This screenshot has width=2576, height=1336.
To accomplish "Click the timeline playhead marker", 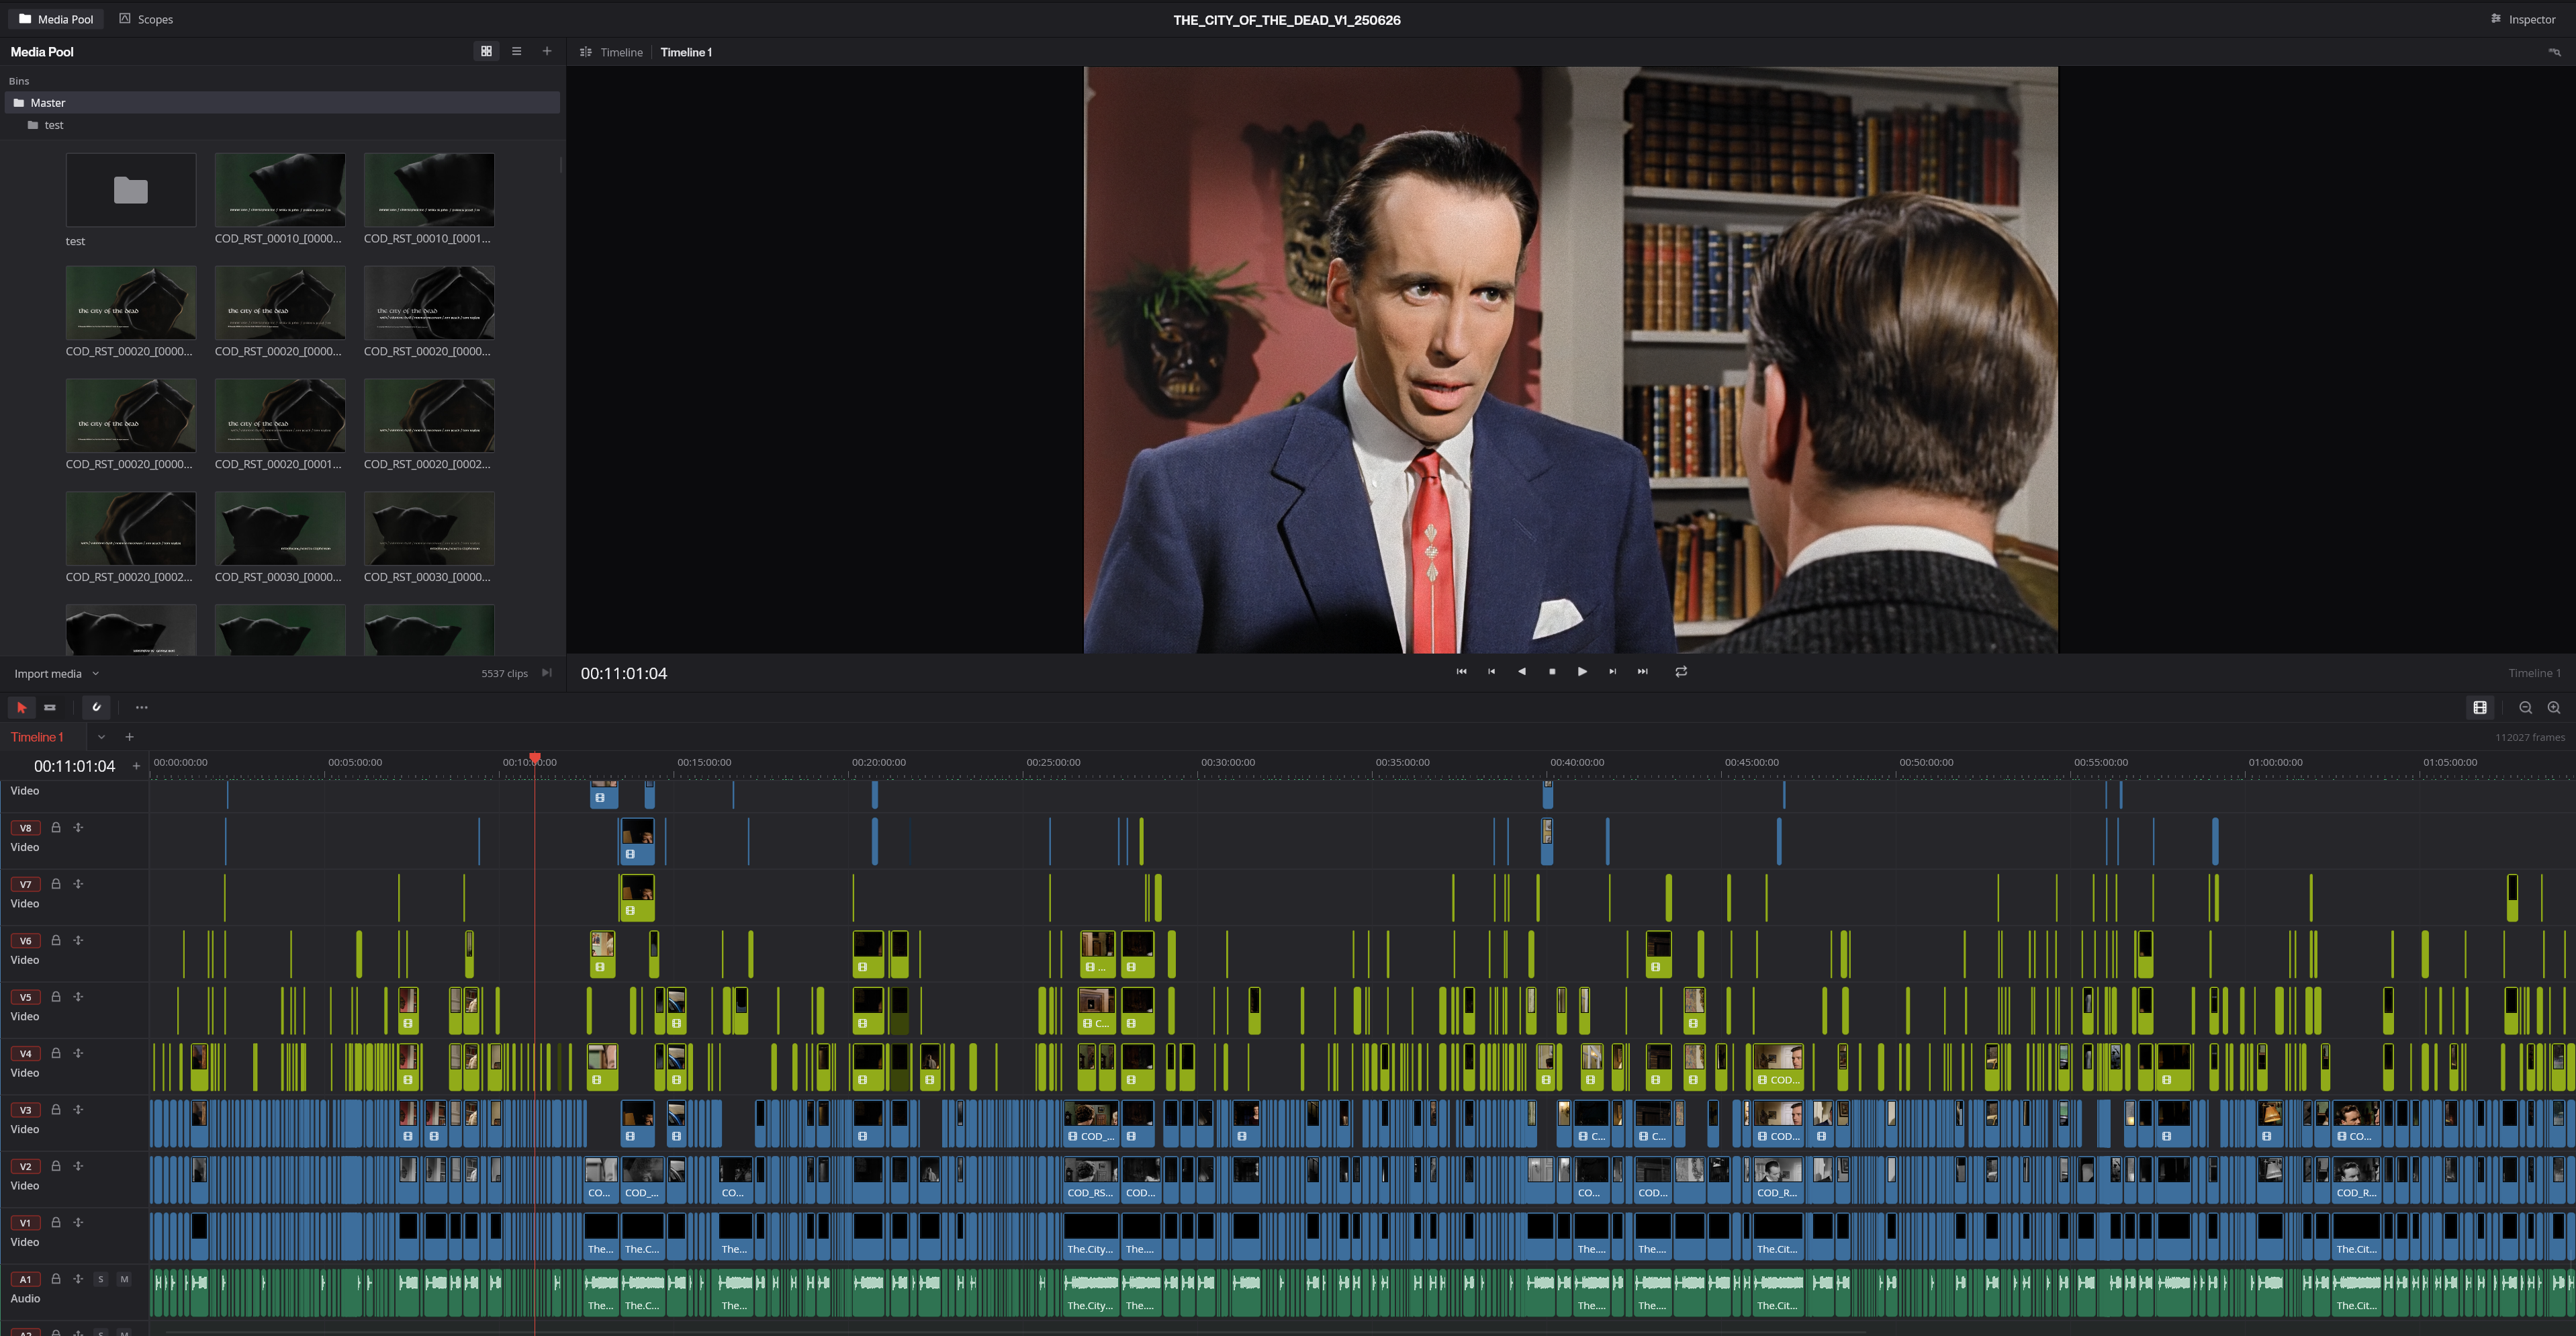I will [x=535, y=760].
